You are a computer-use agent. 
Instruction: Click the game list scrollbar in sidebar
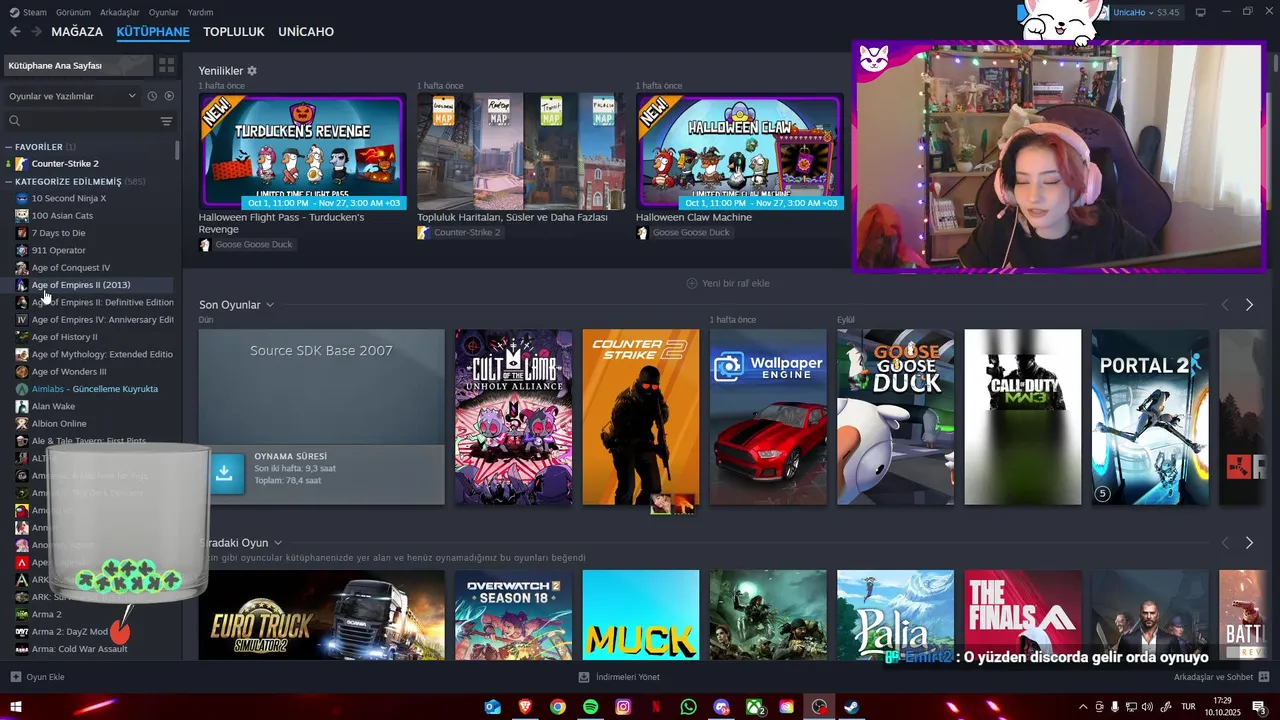click(x=178, y=150)
